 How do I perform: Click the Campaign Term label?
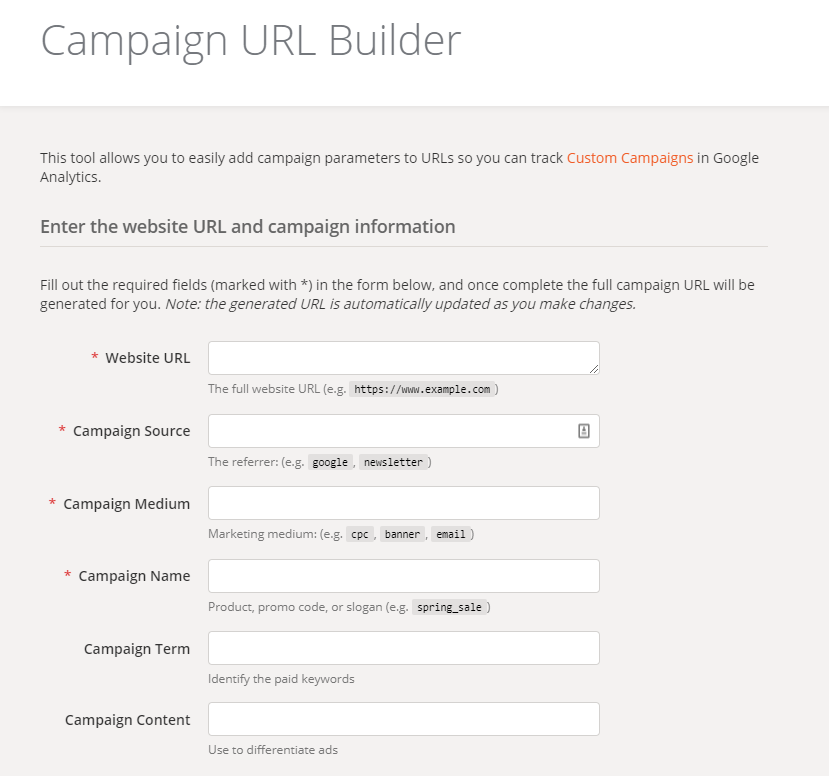coord(136,649)
